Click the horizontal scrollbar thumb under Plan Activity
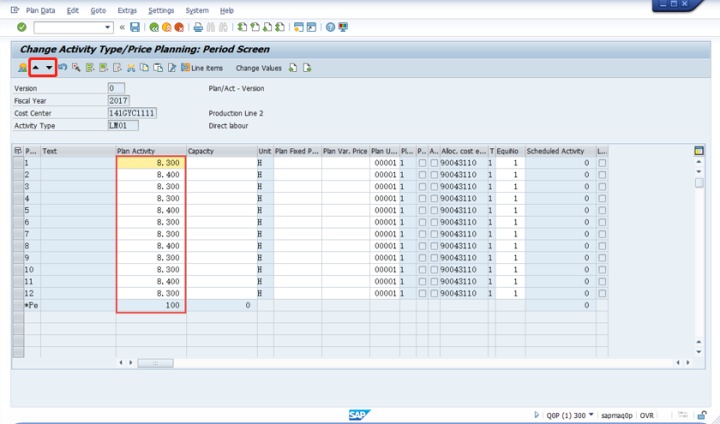The width and height of the screenshot is (720, 424). [155, 363]
